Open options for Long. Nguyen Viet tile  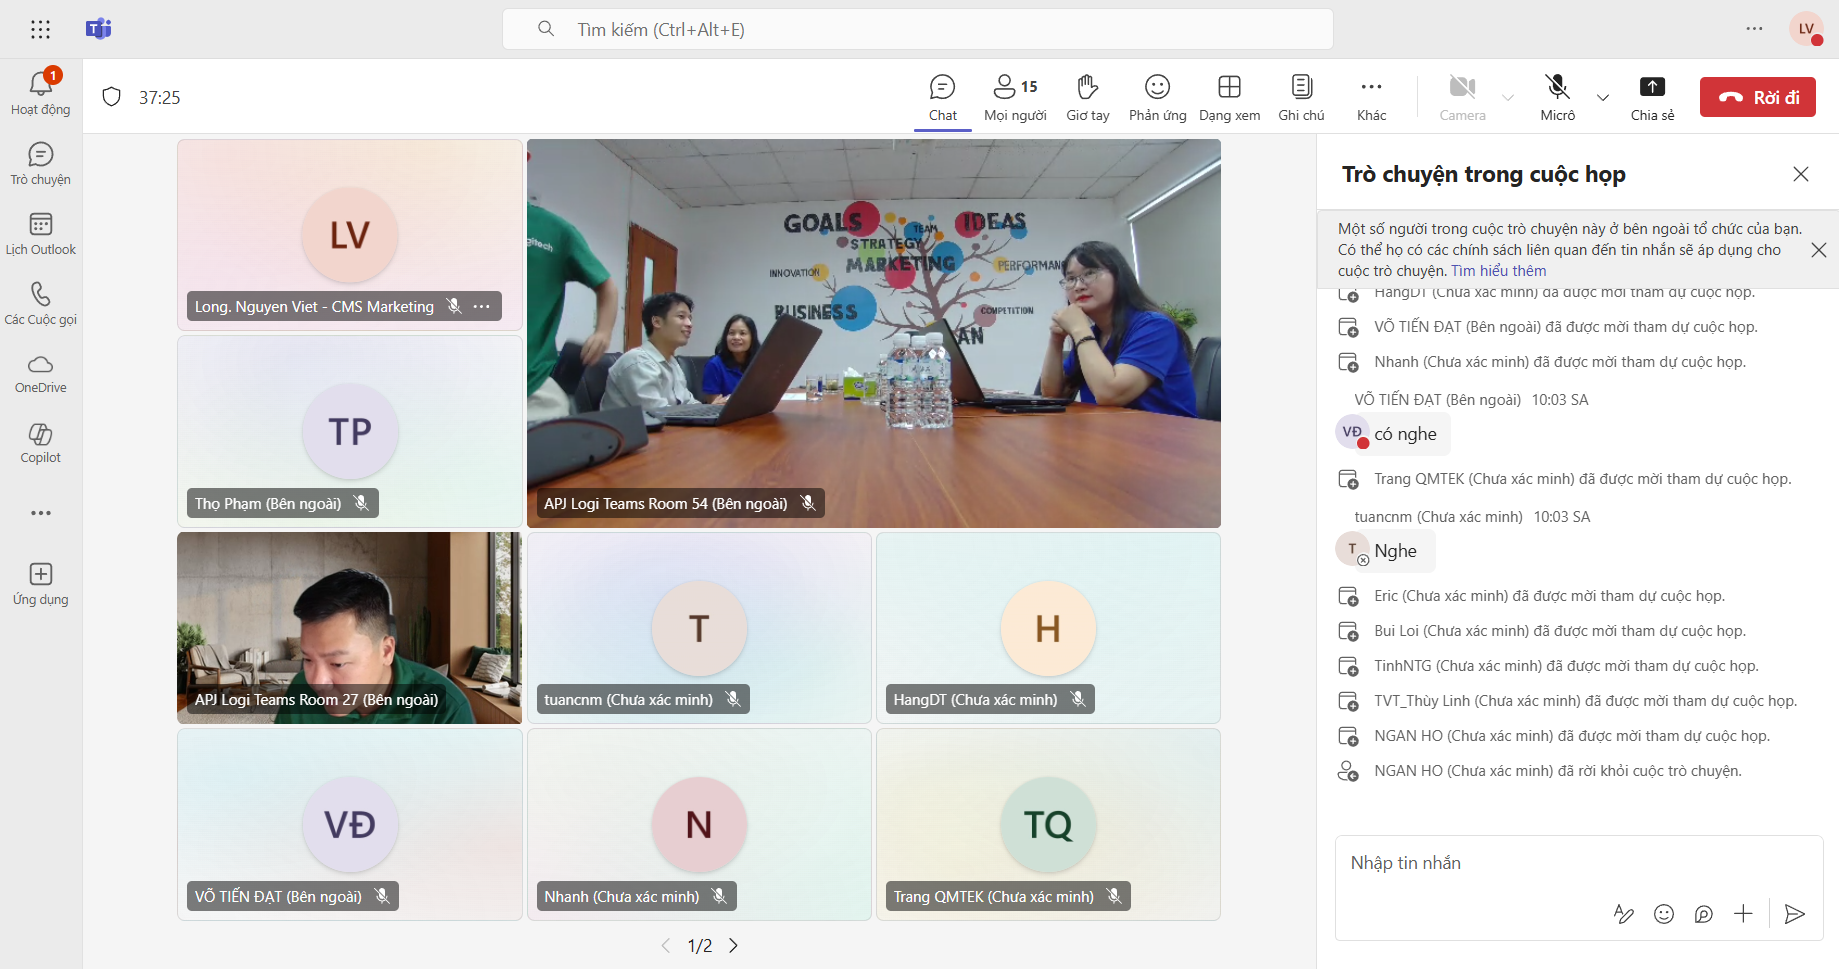[481, 306]
